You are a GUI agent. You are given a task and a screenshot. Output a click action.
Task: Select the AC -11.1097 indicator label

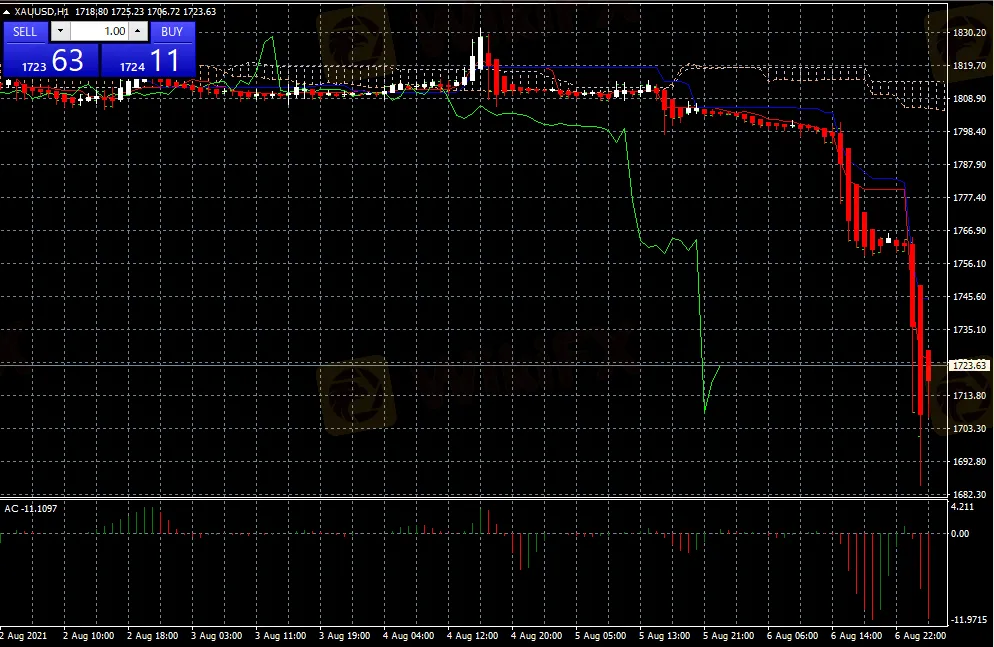(x=31, y=509)
